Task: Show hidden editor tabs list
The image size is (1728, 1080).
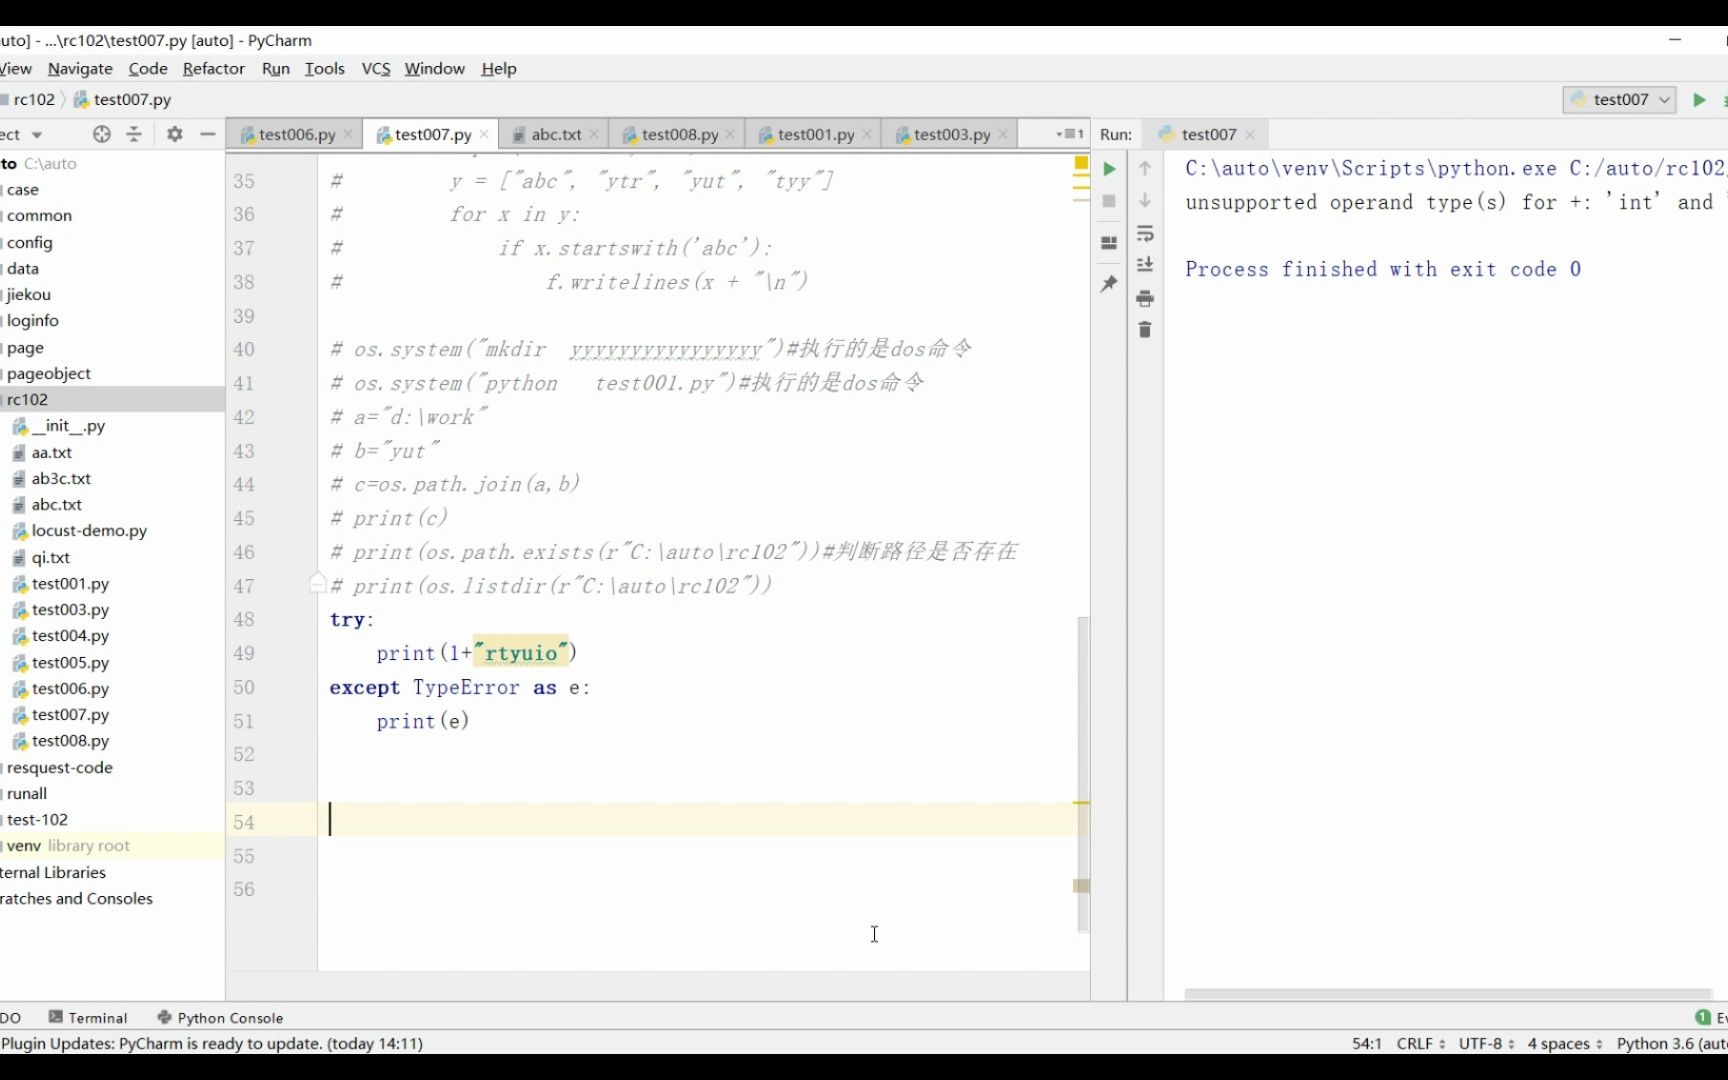Action: coord(1069,134)
